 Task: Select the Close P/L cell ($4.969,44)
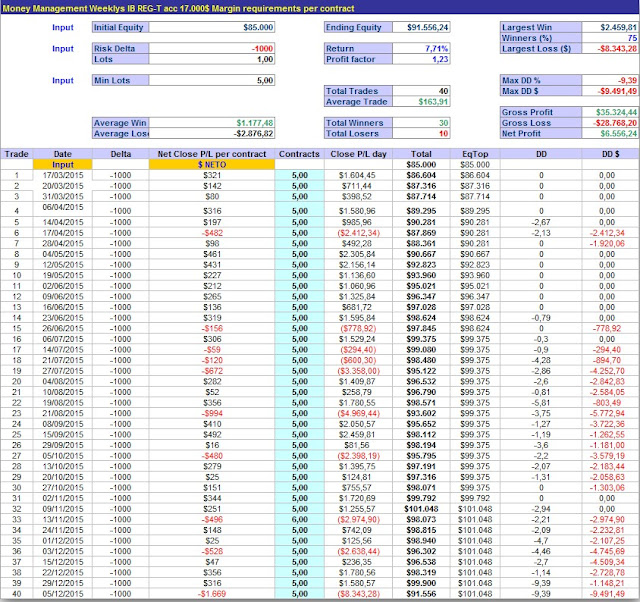coord(358,413)
